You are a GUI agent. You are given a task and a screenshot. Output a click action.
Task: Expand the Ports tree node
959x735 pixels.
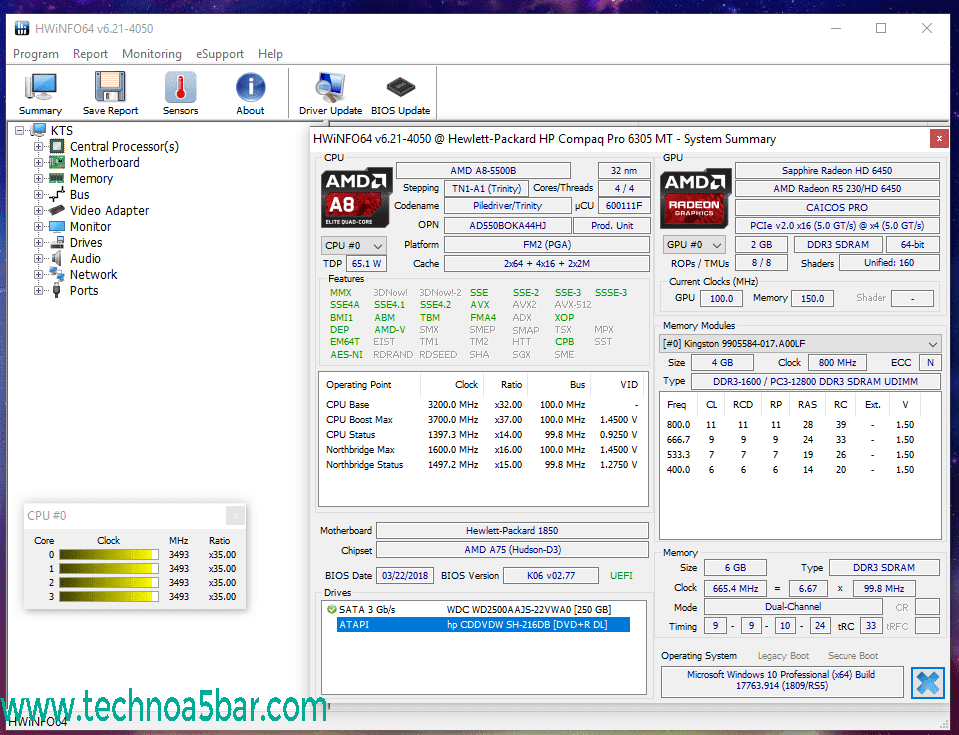[x=39, y=290]
